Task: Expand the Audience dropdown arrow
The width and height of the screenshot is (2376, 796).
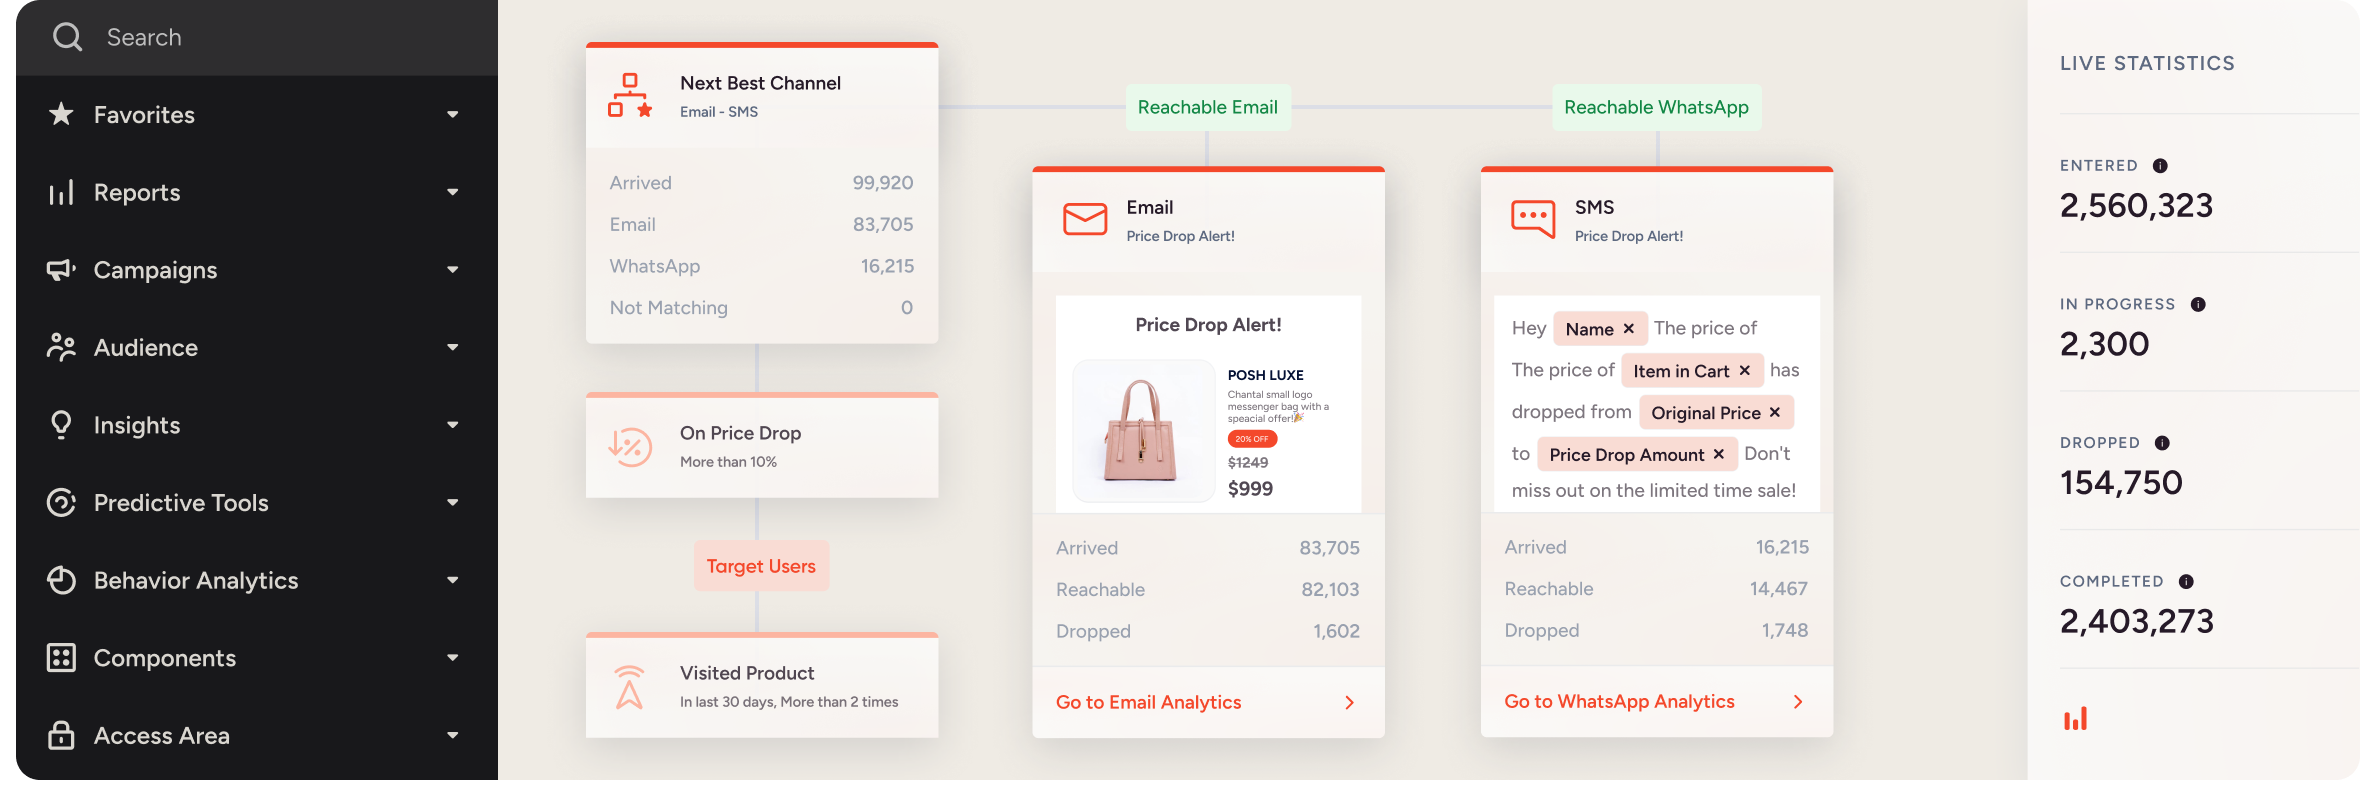Action: pyautogui.click(x=453, y=347)
